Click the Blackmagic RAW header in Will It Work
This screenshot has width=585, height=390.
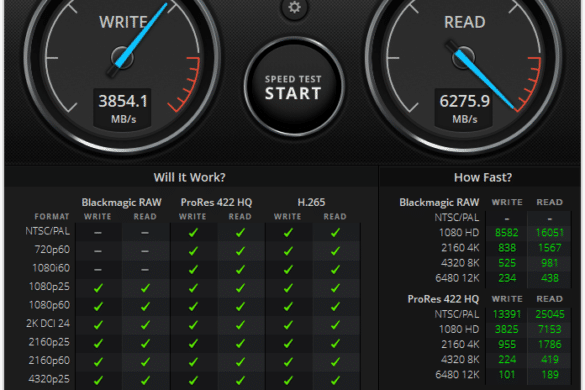click(122, 203)
